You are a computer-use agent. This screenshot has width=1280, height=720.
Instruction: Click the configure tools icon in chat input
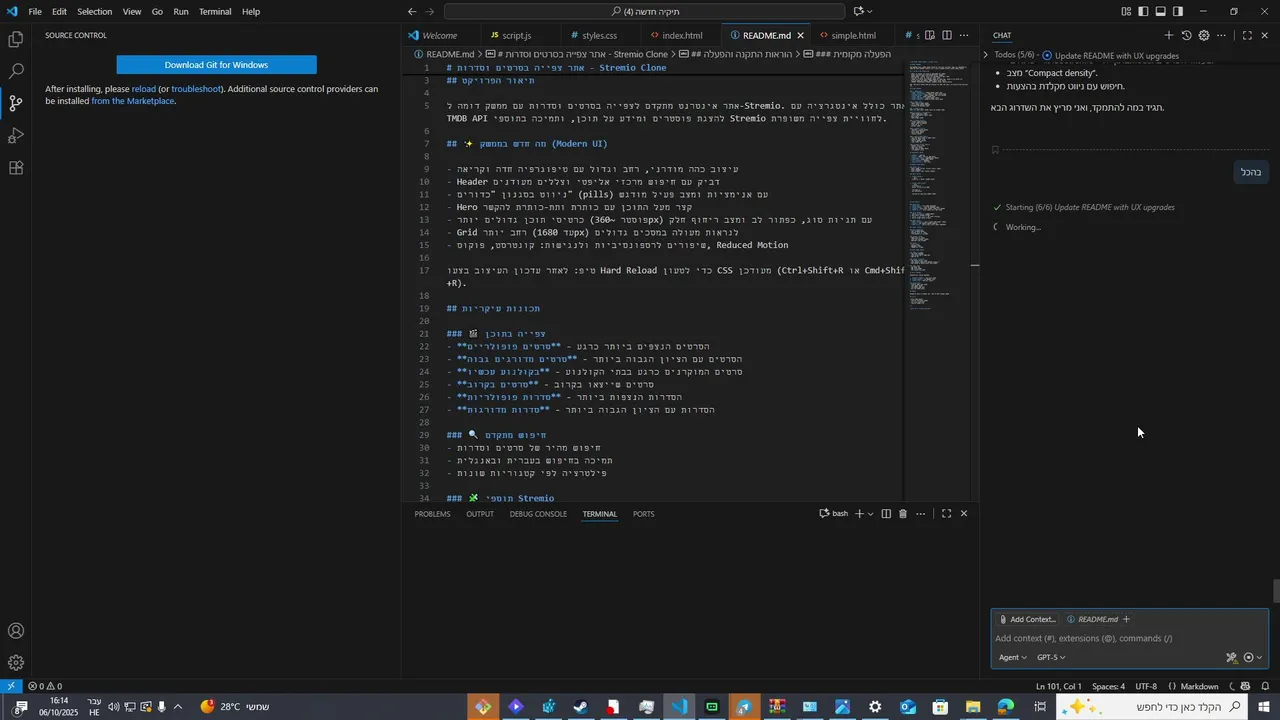1232,658
